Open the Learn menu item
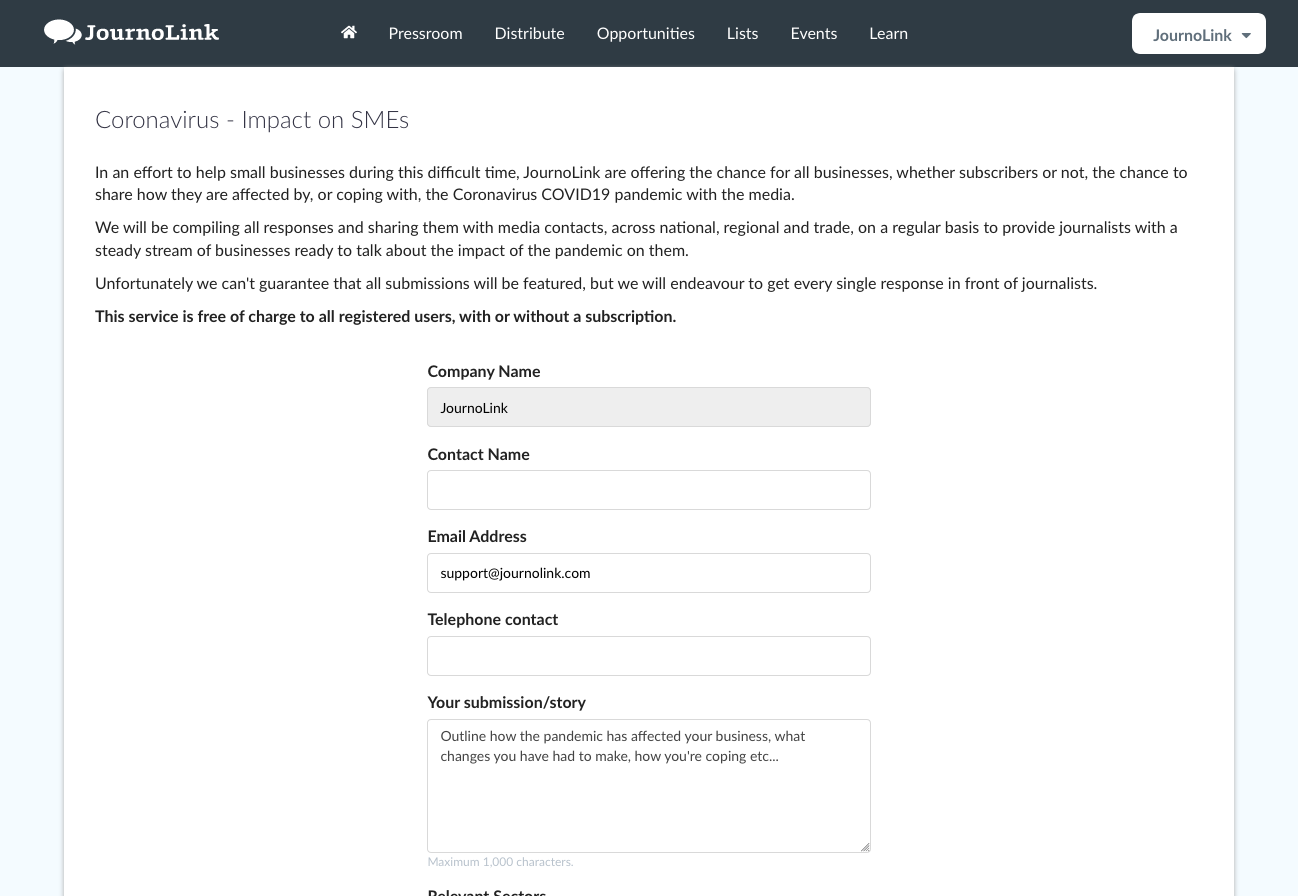Viewport: 1298px width, 896px height. pyautogui.click(x=888, y=33)
